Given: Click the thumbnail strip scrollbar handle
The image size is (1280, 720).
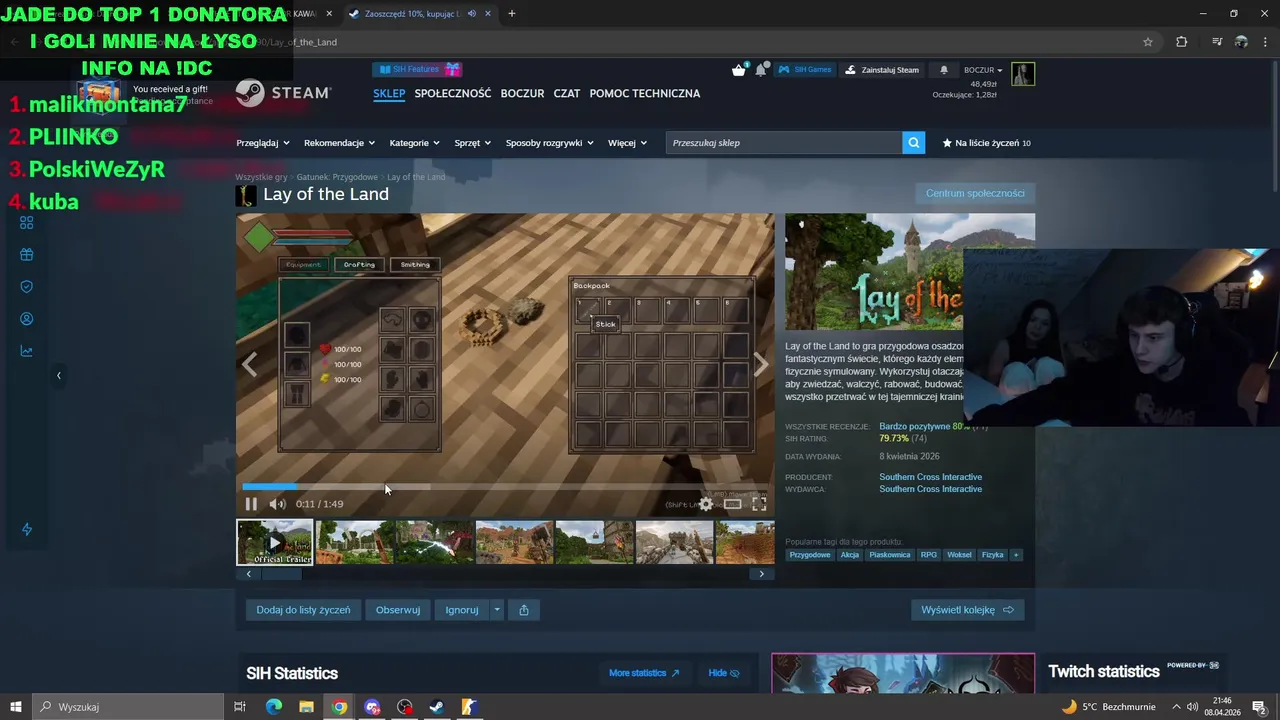Looking at the screenshot, I should click(x=281, y=574).
